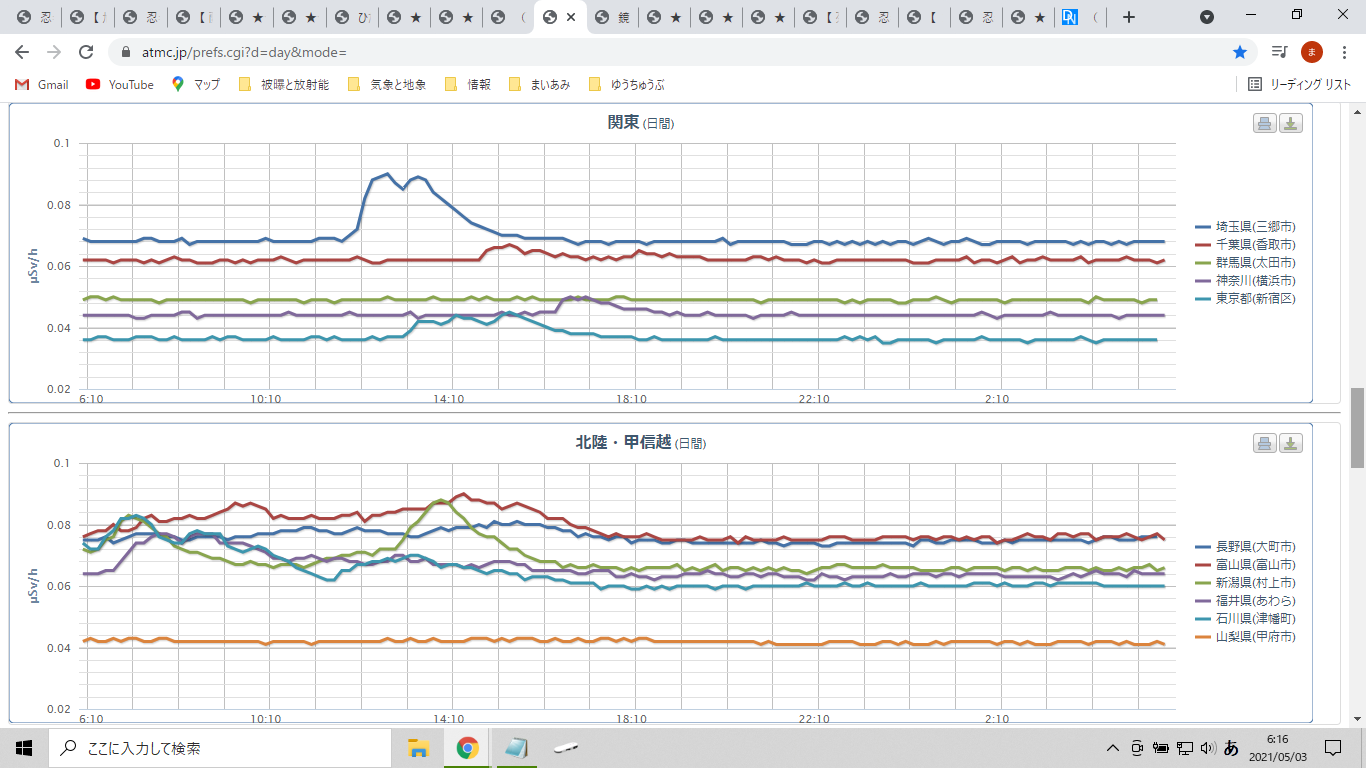
Task: Click the browser forward arrow
Action: tap(54, 52)
